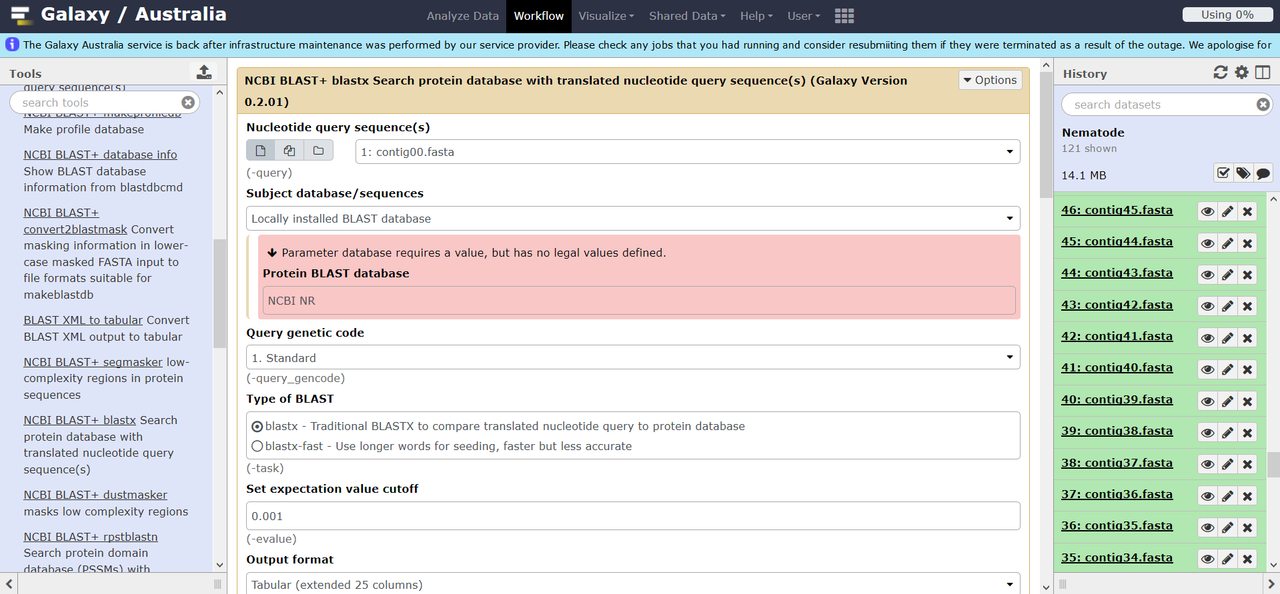This screenshot has height=594, width=1280.
Task: Delete dataset contig44.fasta
Action: click(1248, 243)
